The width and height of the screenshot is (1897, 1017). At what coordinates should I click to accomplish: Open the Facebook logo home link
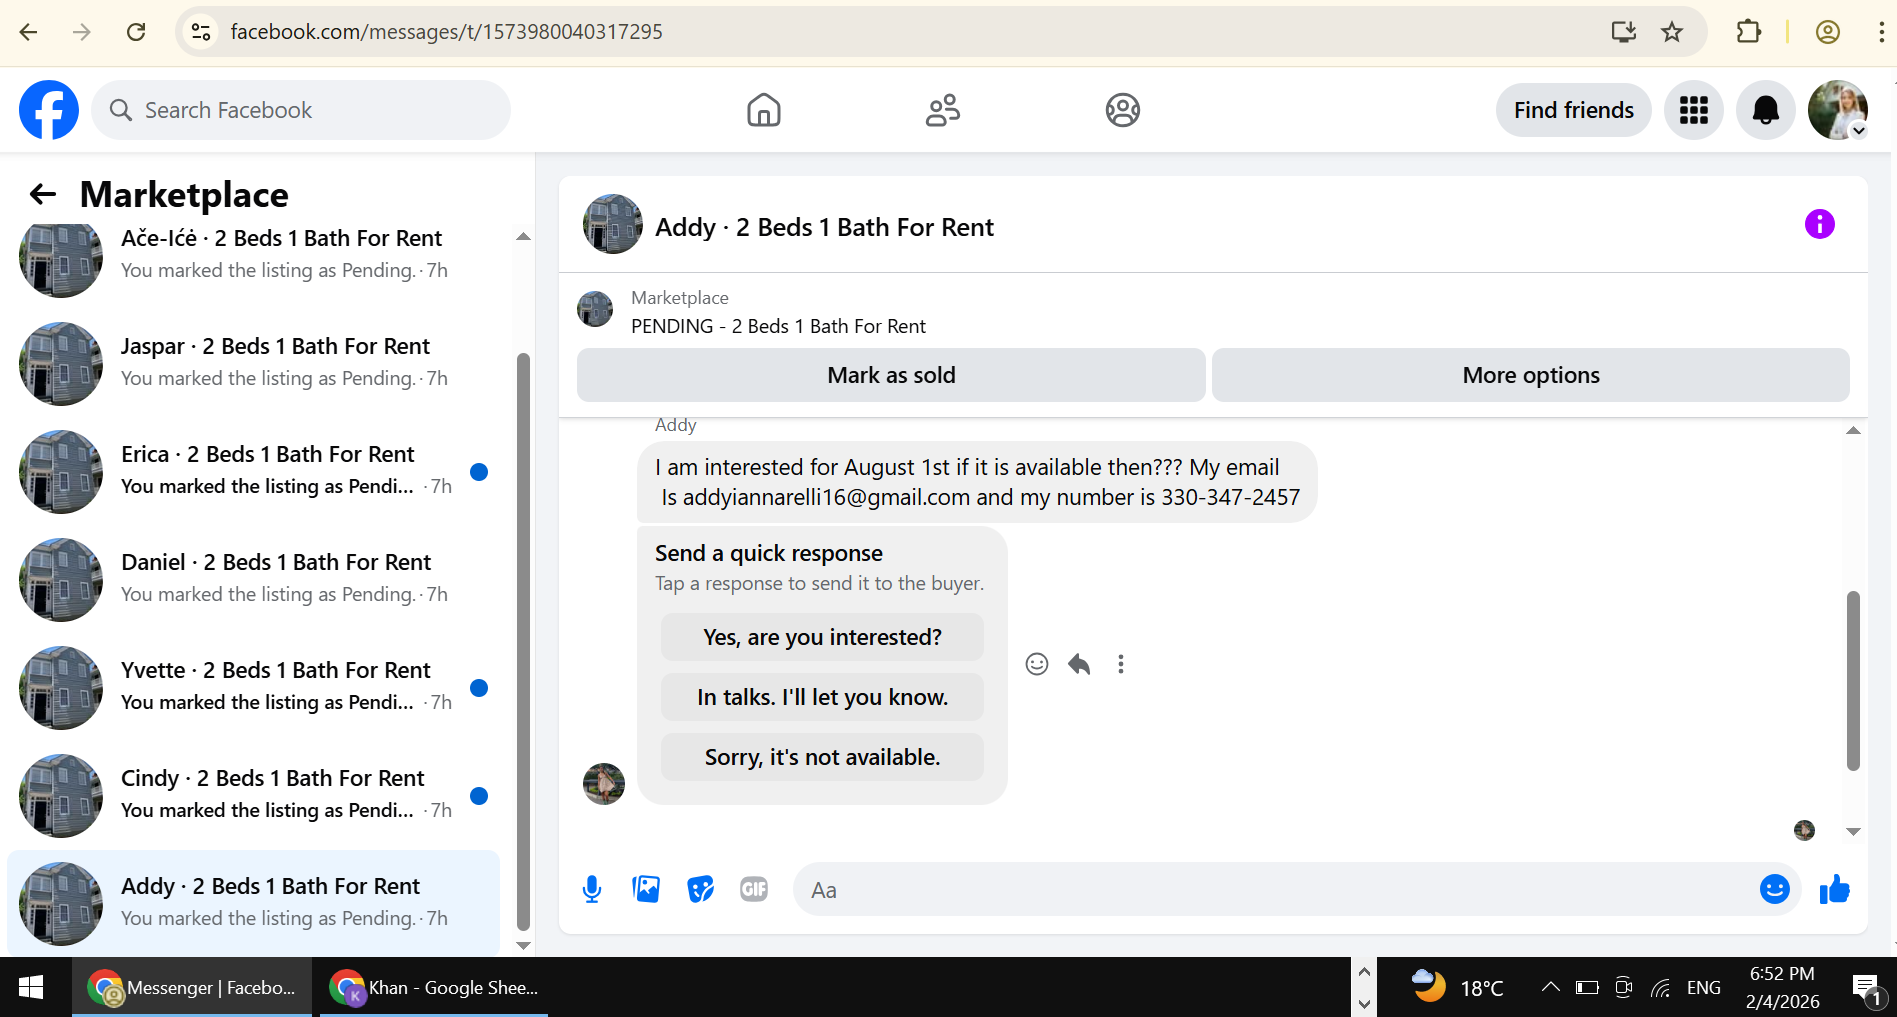(x=49, y=110)
